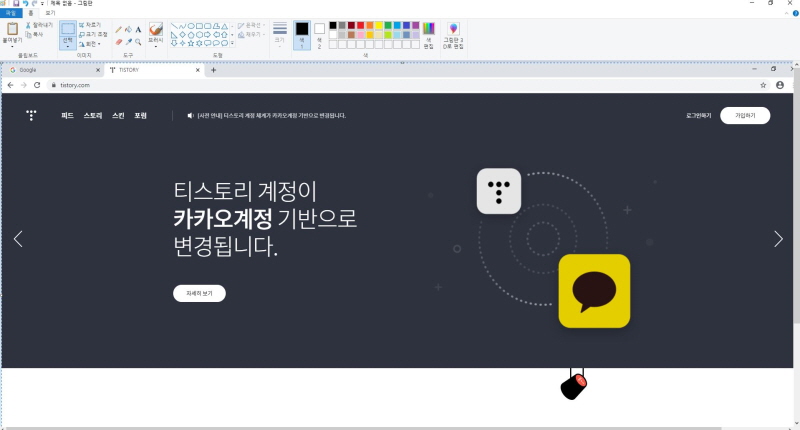Click 로그인하기 in the pasted Tistory page
This screenshot has width=800, height=430.
698,116
